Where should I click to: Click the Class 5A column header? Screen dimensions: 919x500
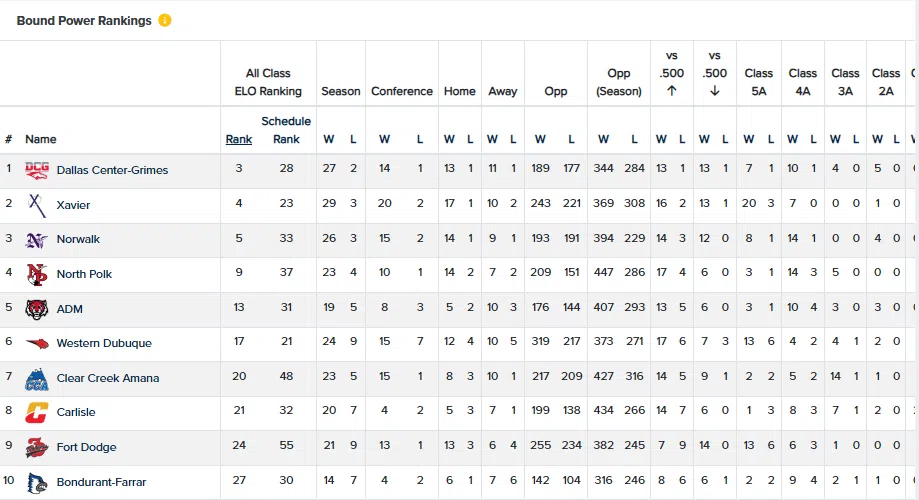[x=758, y=82]
